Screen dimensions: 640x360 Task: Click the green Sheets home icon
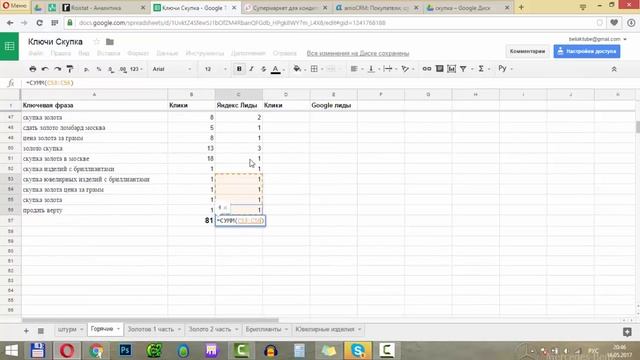(x=9, y=46)
